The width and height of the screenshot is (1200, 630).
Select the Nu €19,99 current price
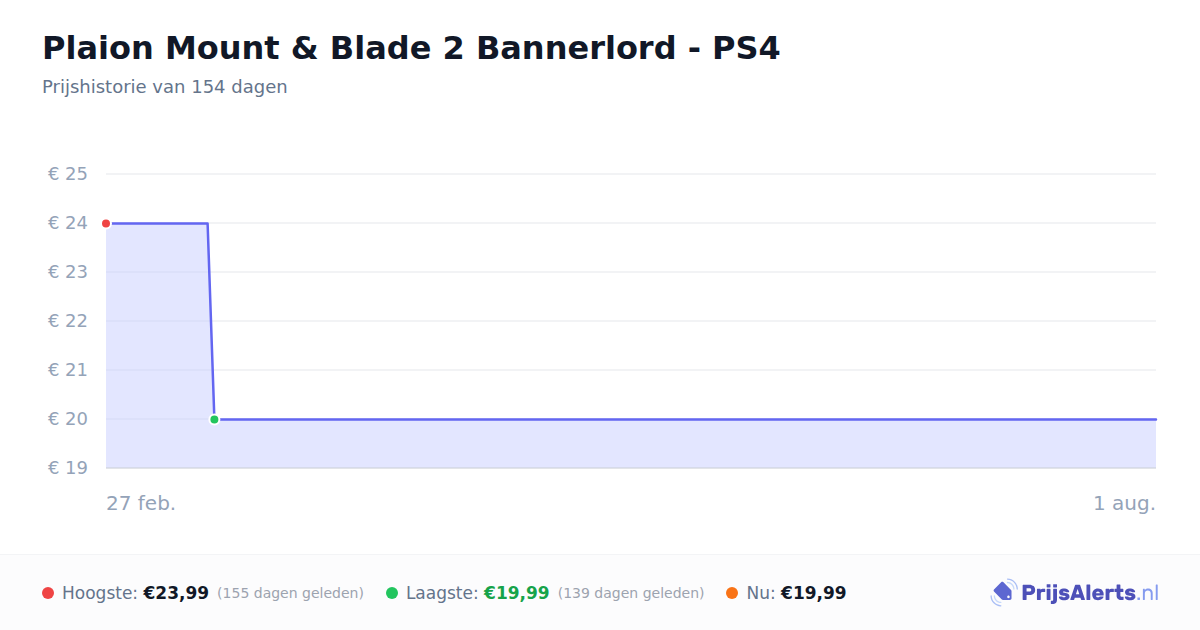pos(813,593)
